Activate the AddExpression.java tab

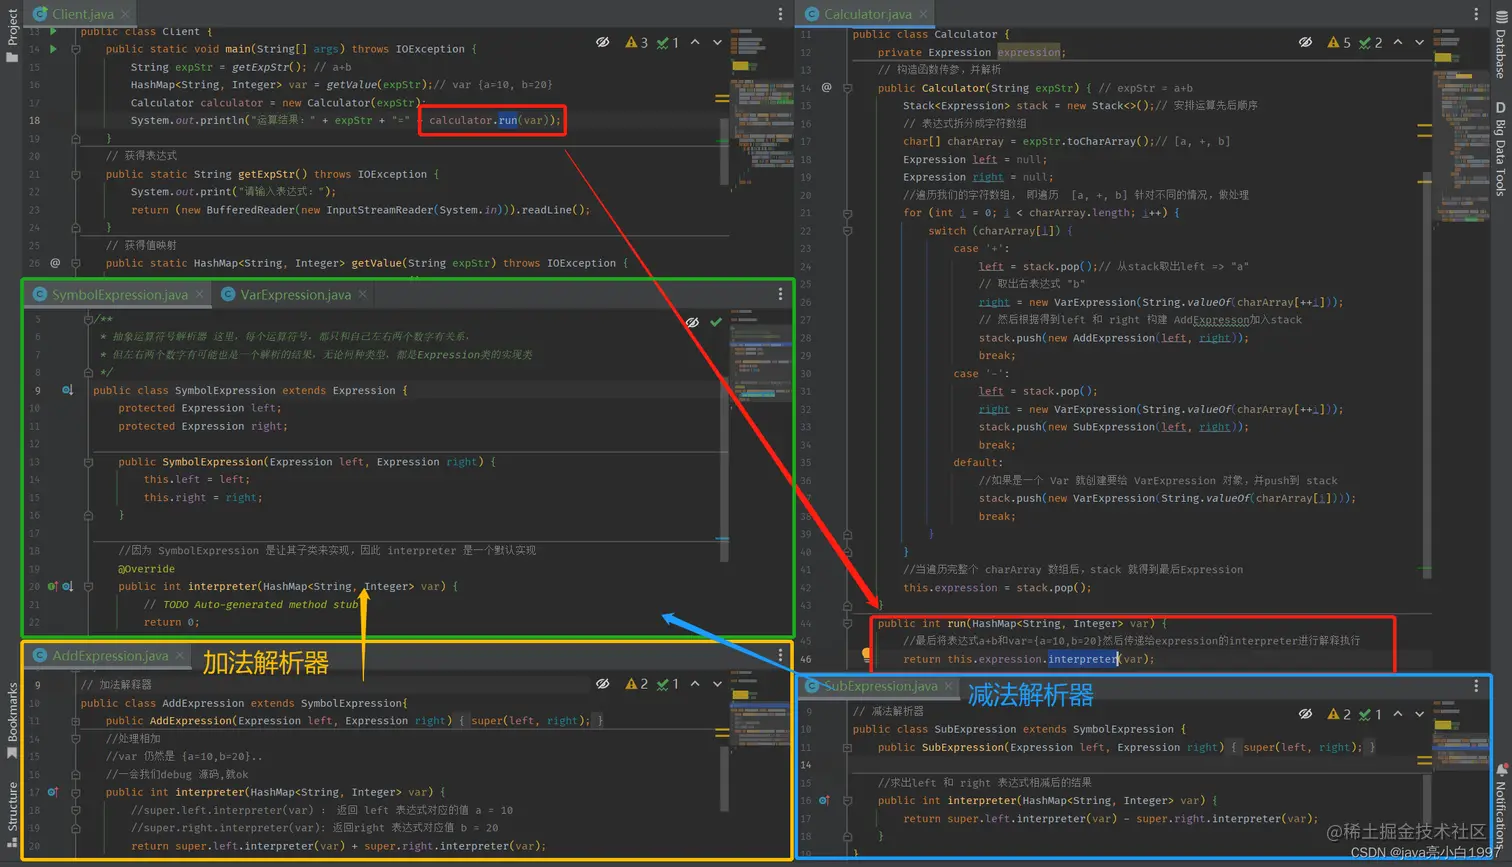(110, 656)
